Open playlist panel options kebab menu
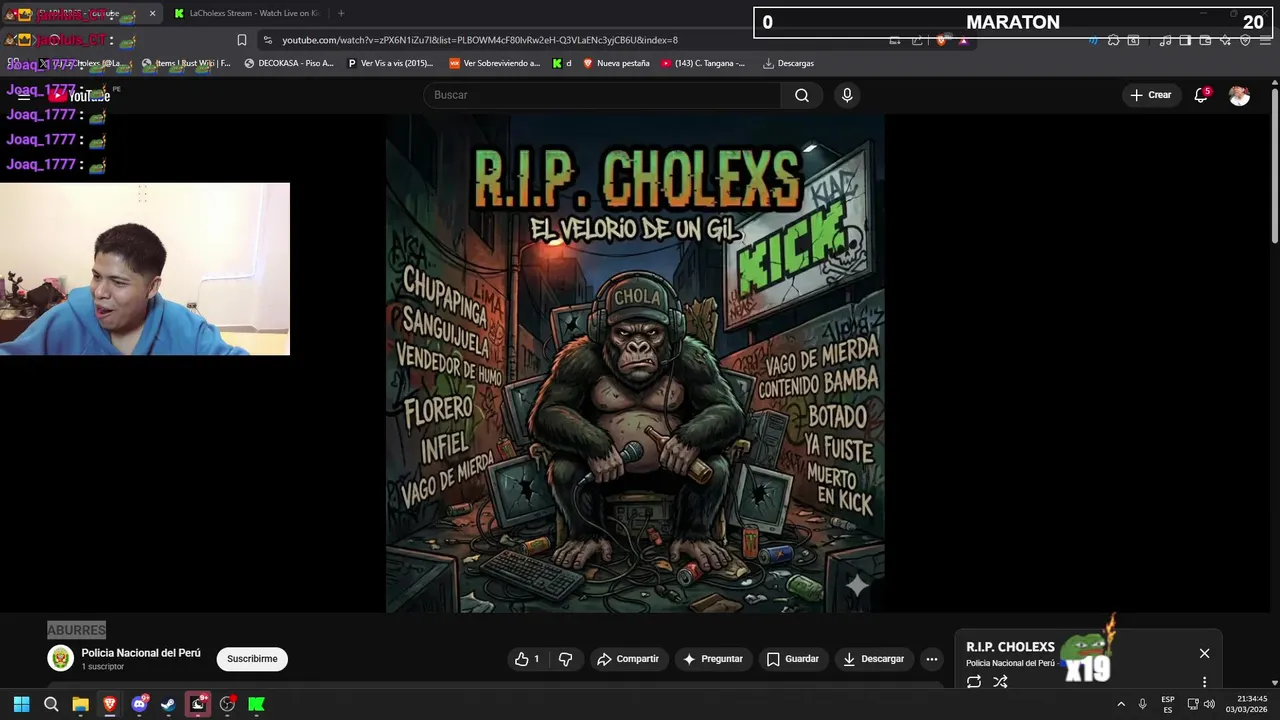The height and width of the screenshot is (720, 1280). tap(1204, 682)
